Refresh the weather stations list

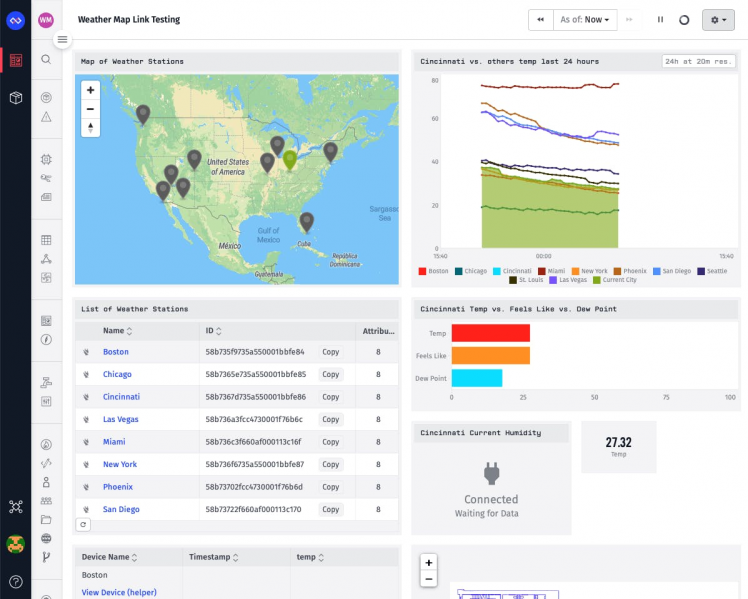(x=83, y=524)
